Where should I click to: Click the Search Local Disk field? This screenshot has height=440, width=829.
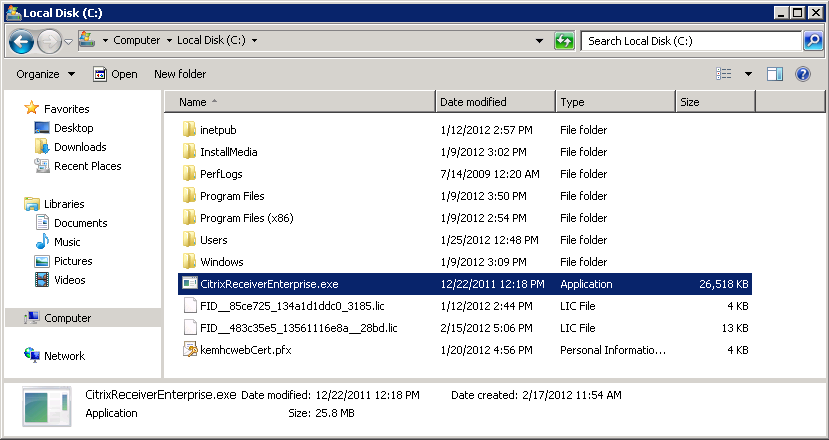tap(692, 41)
